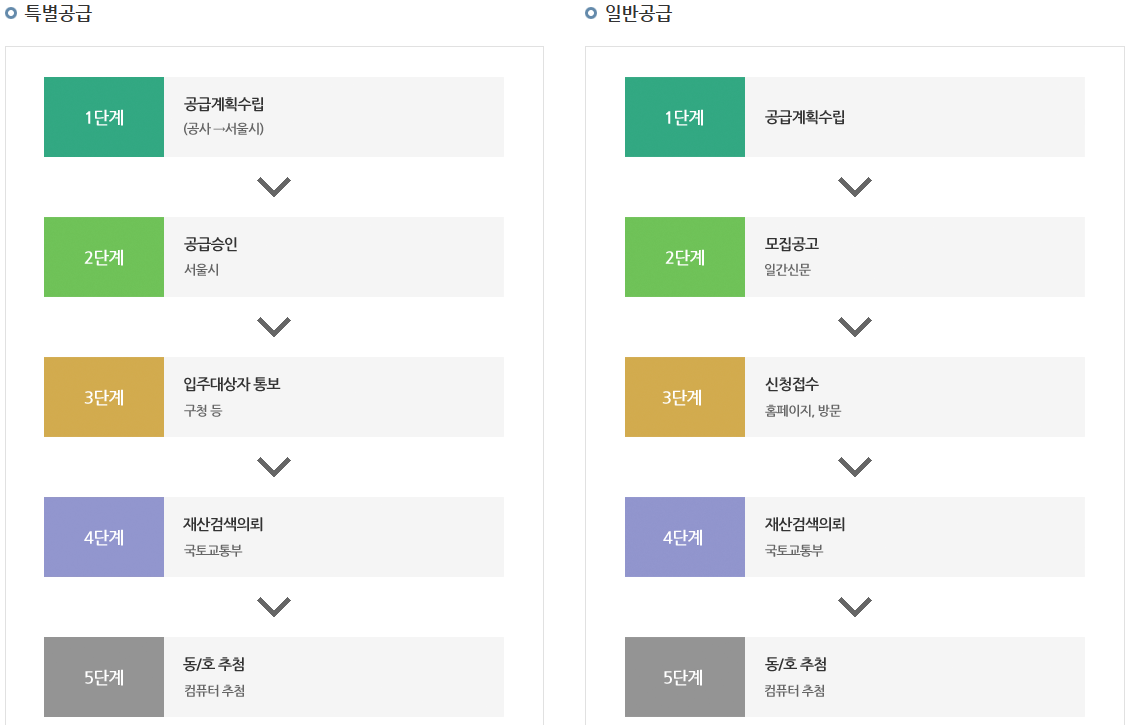Click the 일반공급 heading bullet icon
Screen dimensions: 1130x725
click(591, 13)
